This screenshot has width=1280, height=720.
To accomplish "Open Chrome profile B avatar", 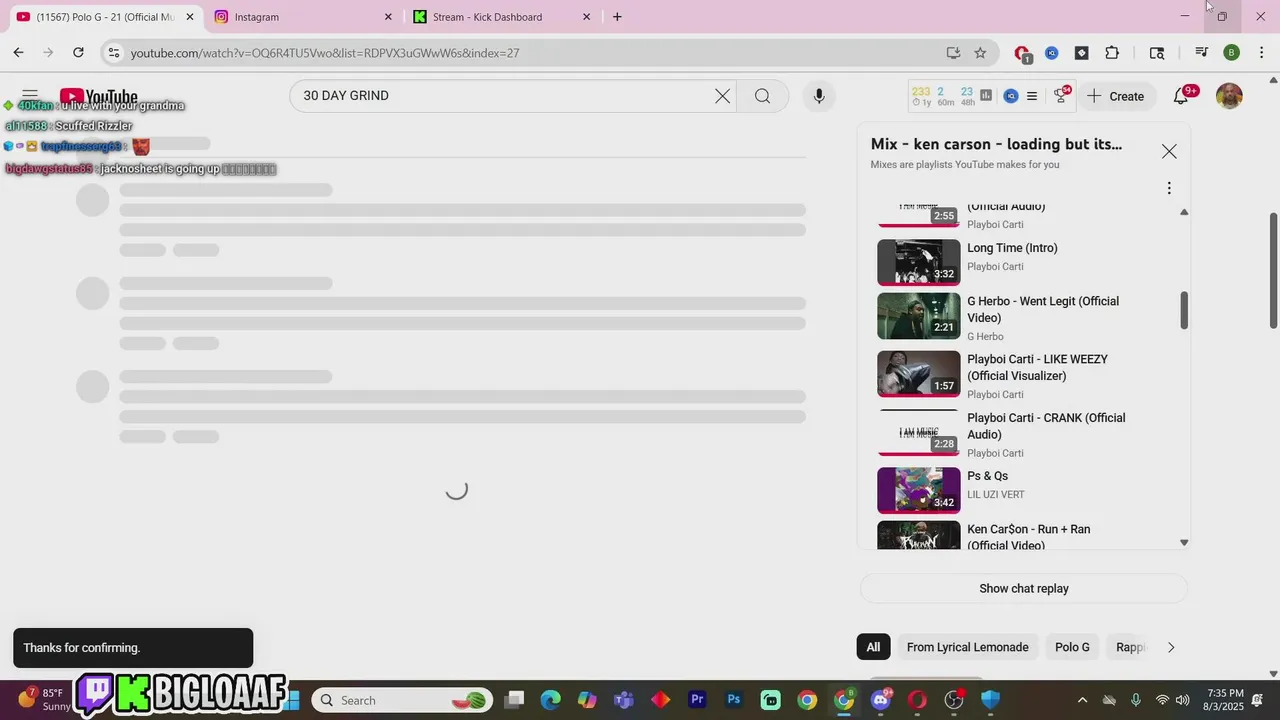I will tap(1231, 53).
